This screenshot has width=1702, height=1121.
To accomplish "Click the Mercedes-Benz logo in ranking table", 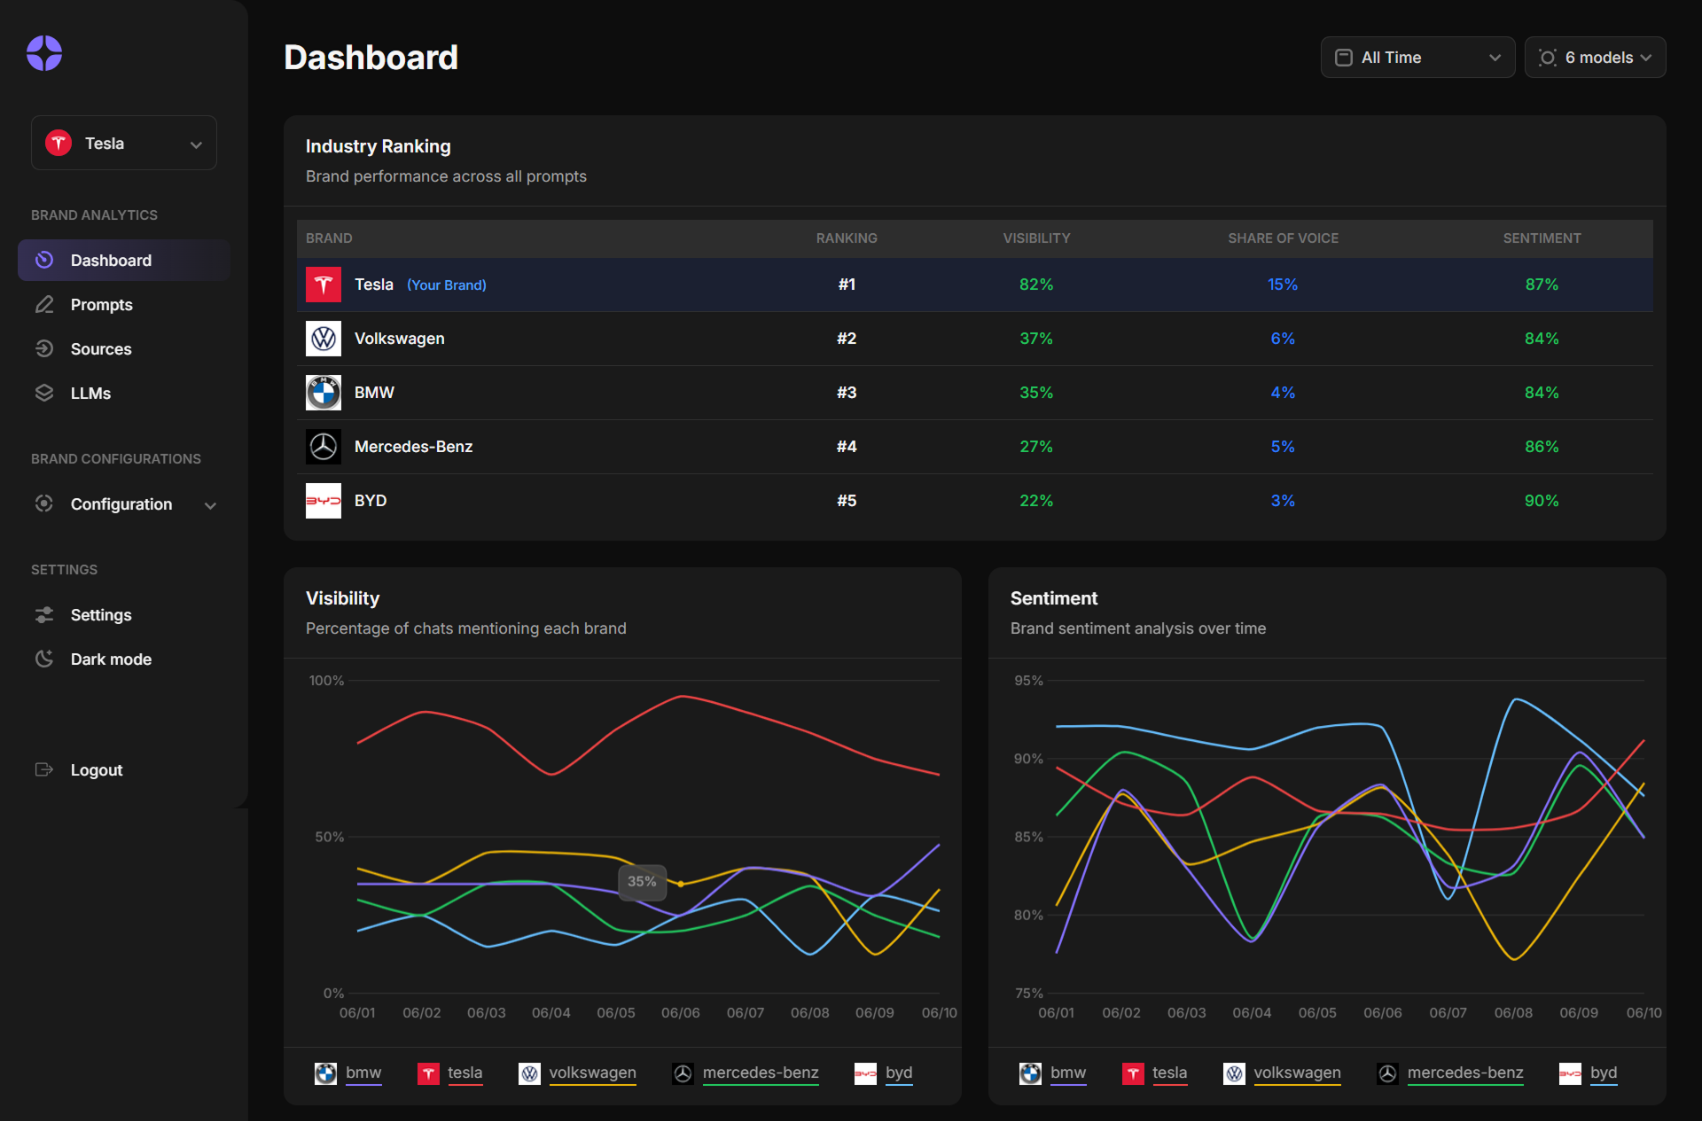I will coord(323,447).
